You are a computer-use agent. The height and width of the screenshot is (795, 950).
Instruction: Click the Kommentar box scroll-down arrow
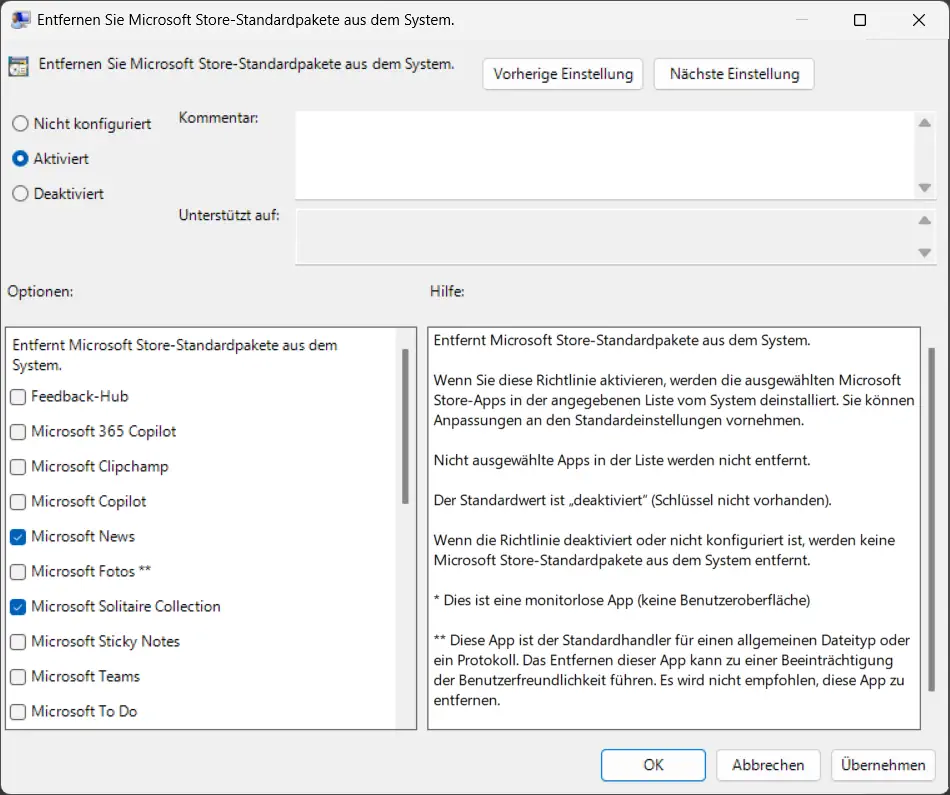pos(924,189)
